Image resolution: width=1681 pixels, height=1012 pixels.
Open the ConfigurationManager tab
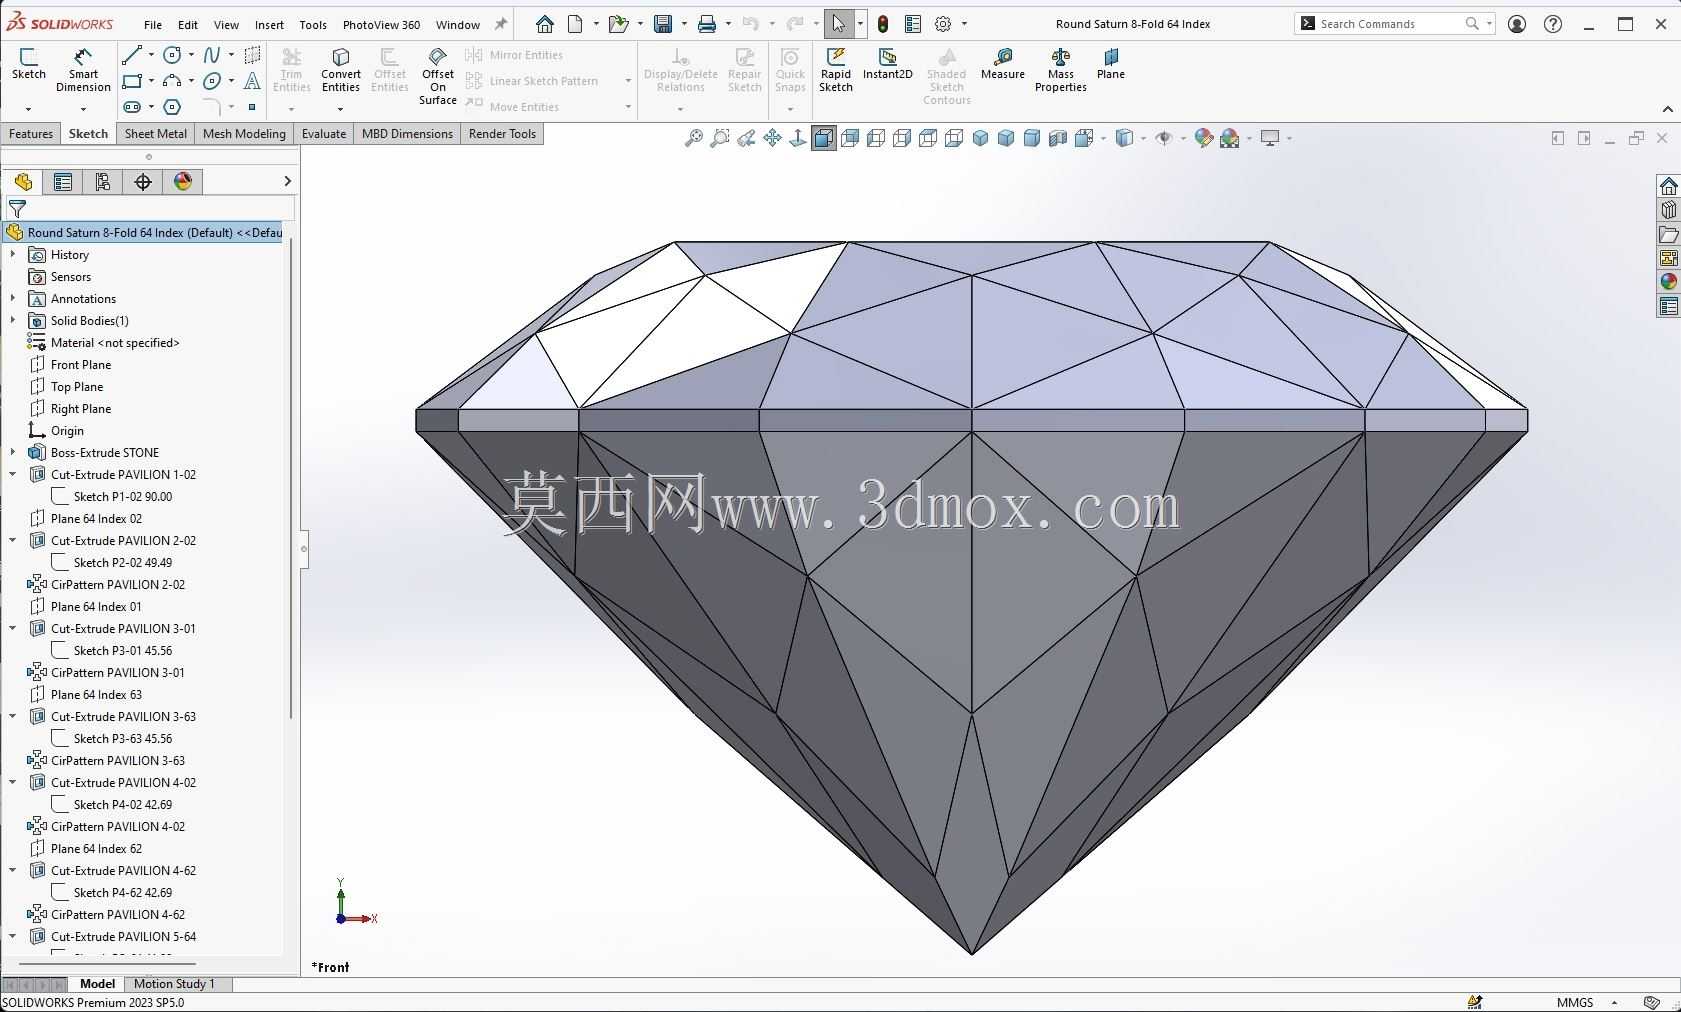tap(102, 181)
